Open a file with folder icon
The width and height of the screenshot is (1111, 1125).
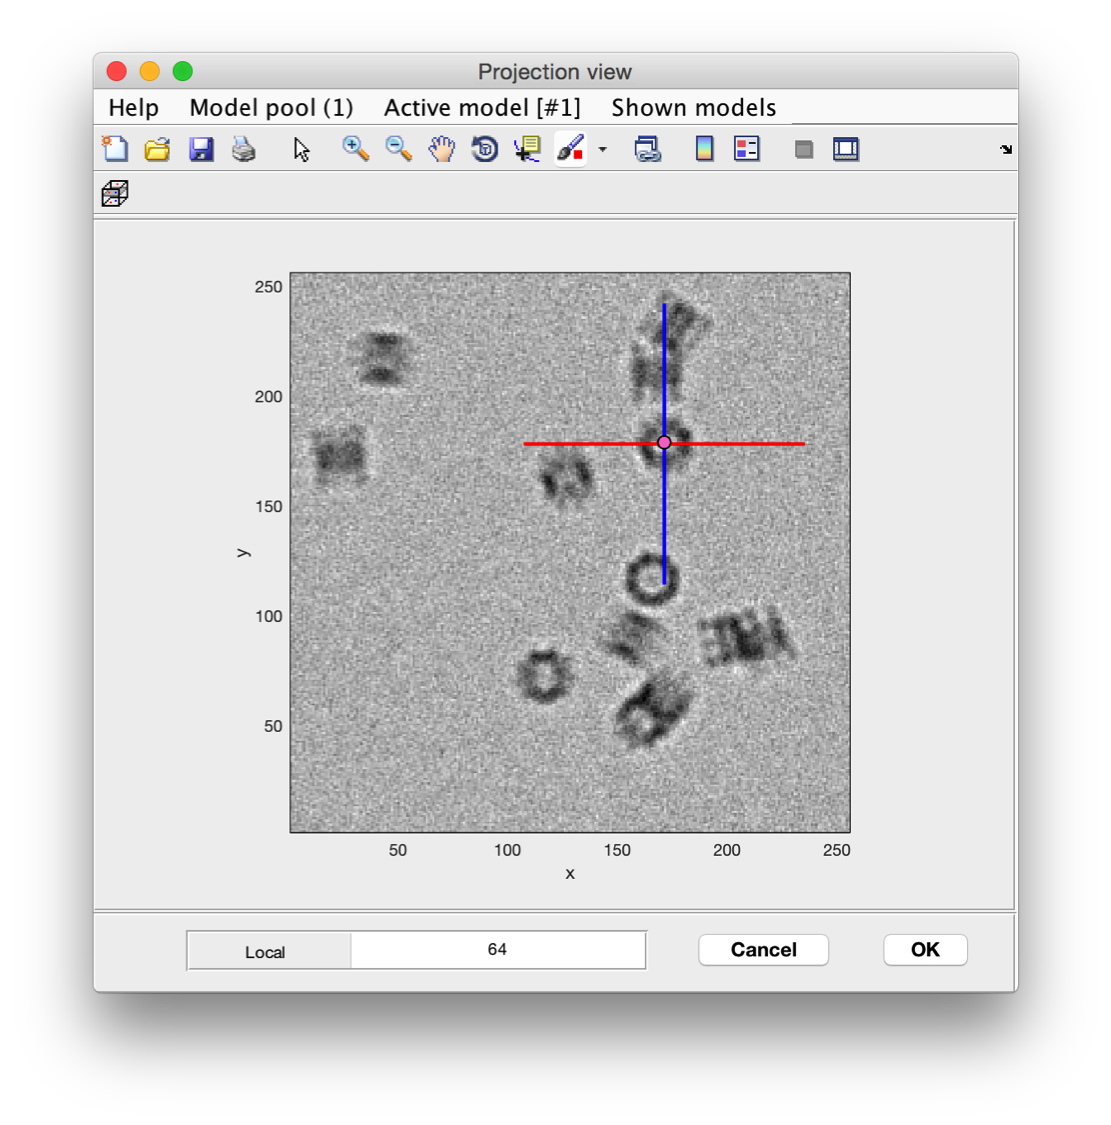(x=157, y=149)
